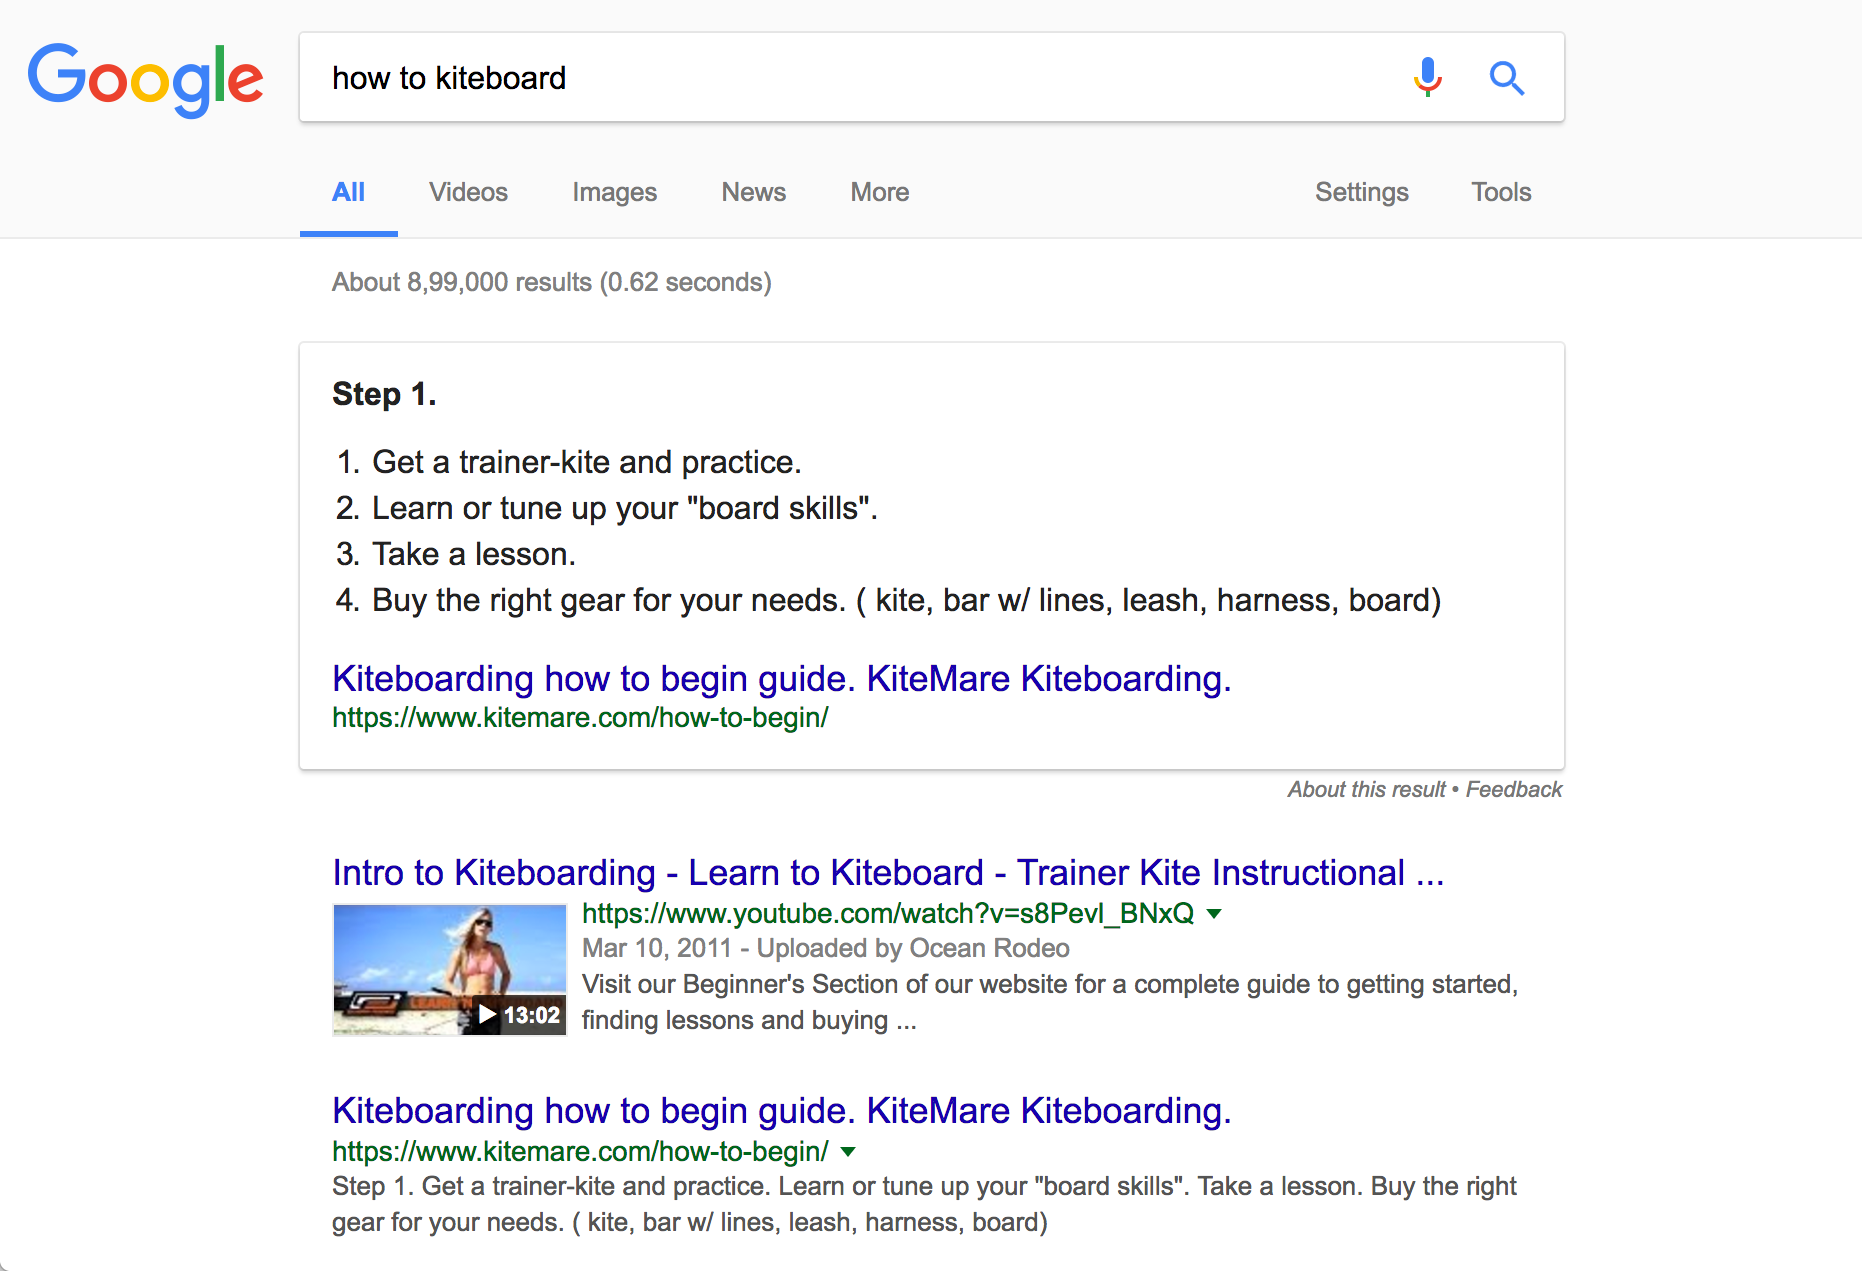The image size is (1862, 1271).
Task: Click 'About this result' link
Action: point(1366,790)
